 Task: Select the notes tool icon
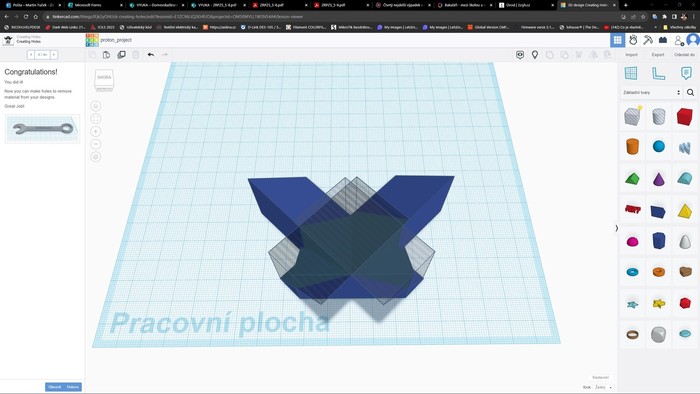686,73
